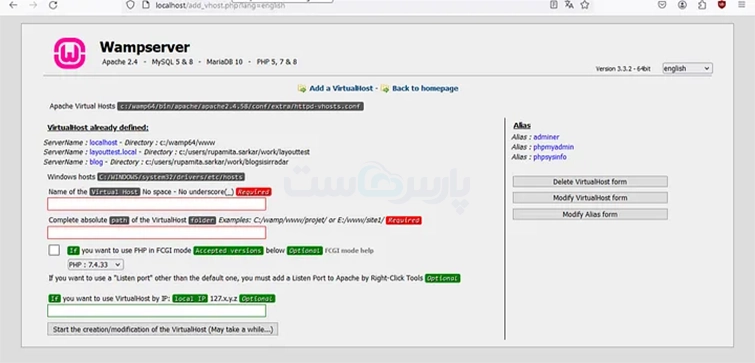Open the localhost ServerName link
This screenshot has width=755, height=363.
pos(104,143)
